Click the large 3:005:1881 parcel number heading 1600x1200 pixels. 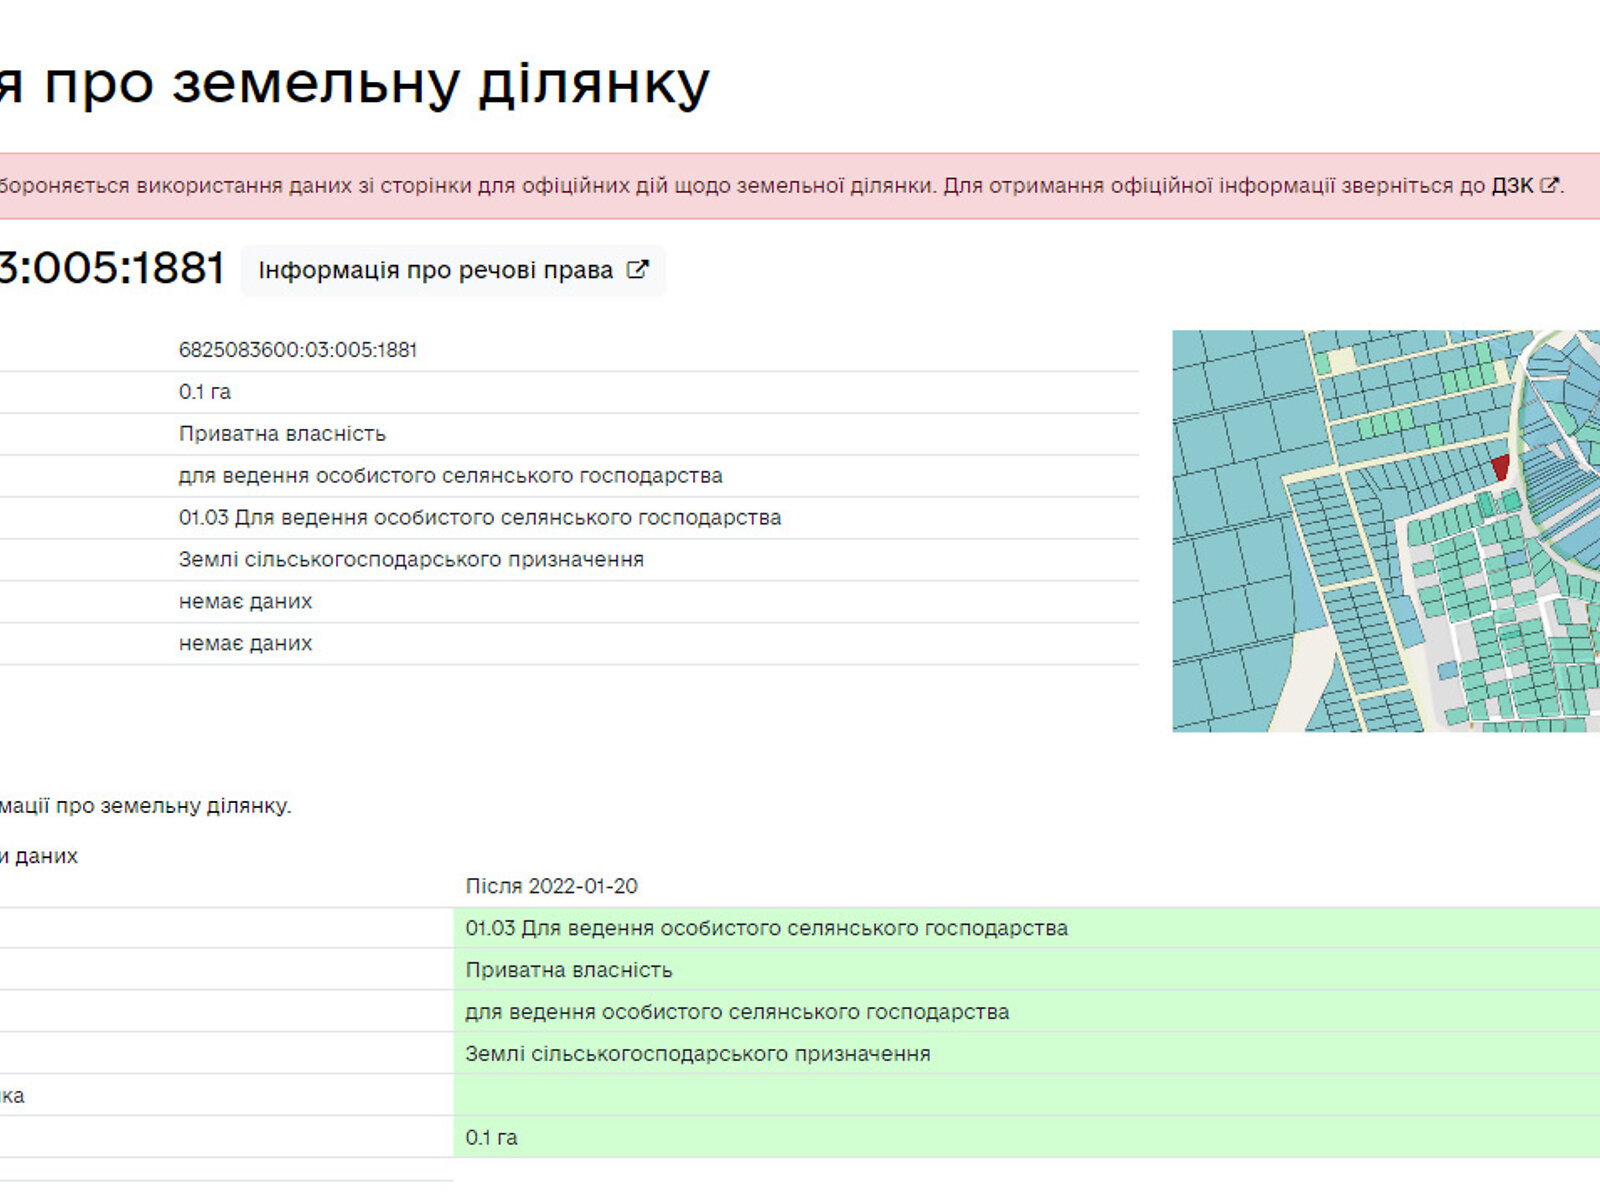pos(112,268)
